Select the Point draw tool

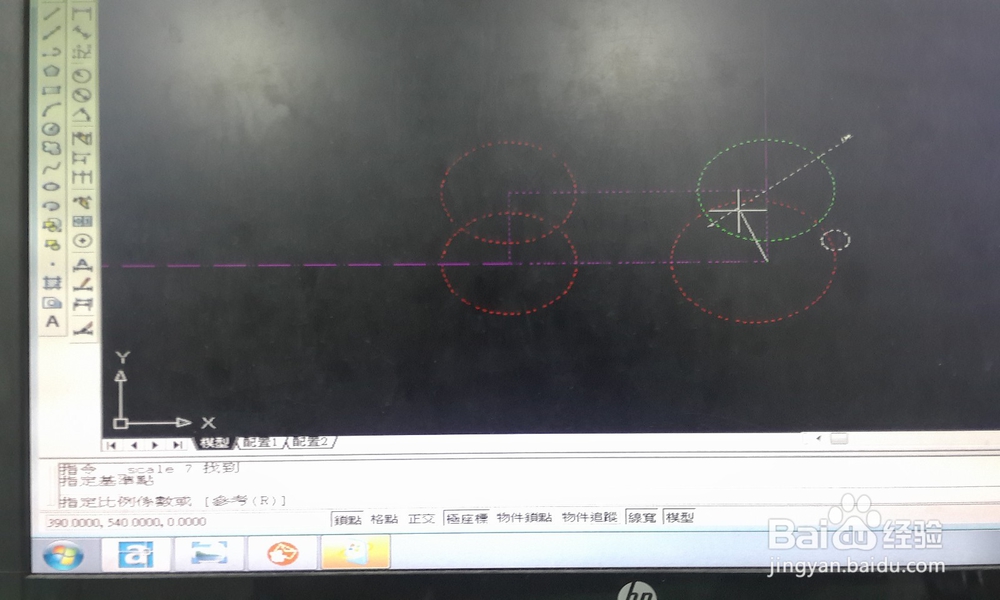pyautogui.click(x=52, y=263)
